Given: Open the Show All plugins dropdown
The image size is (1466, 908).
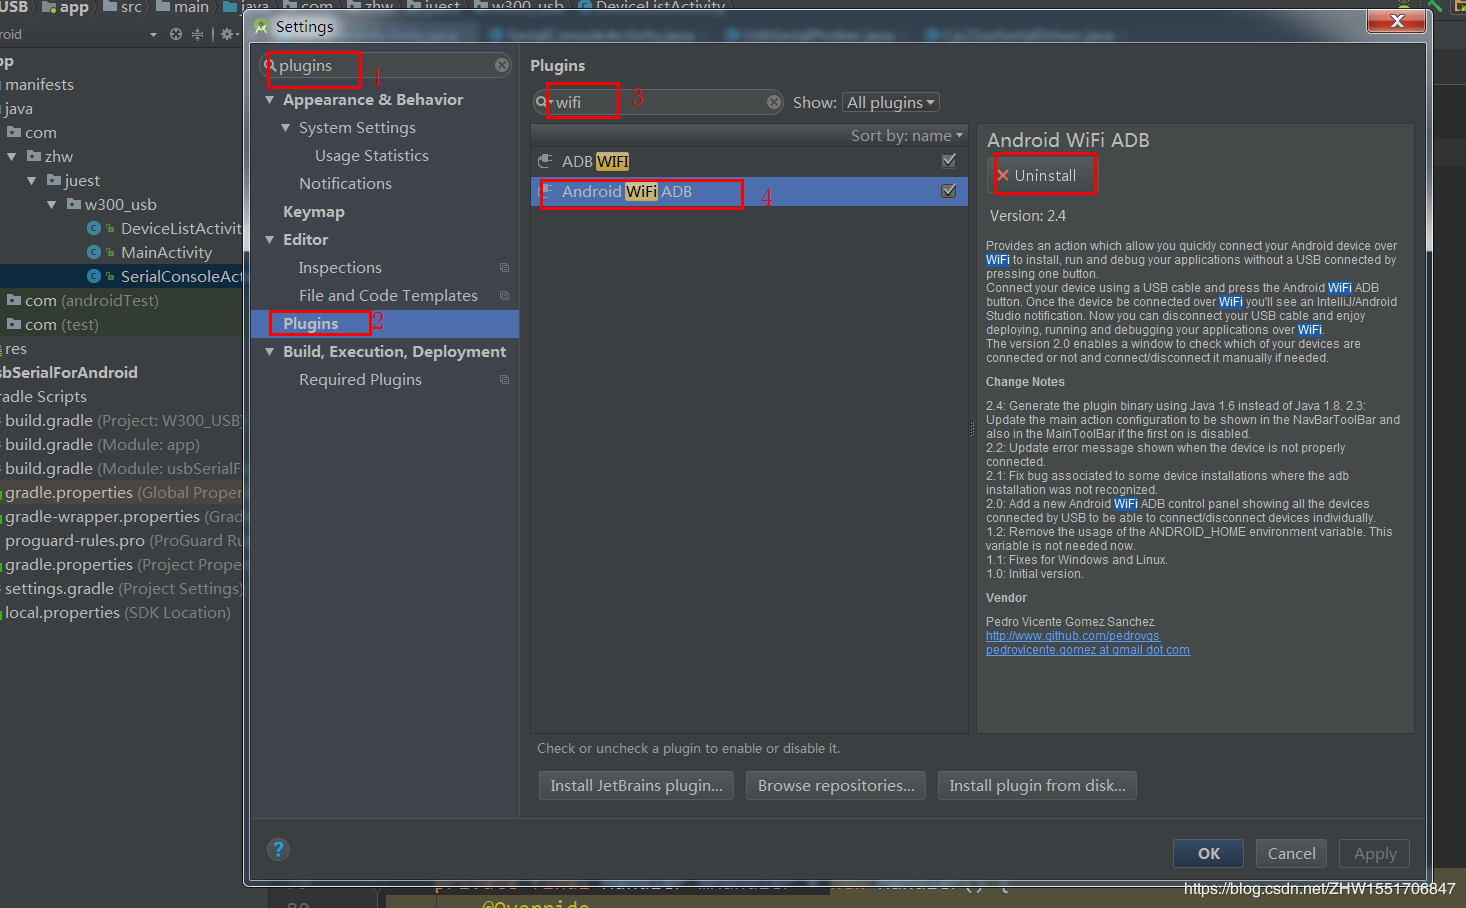Looking at the screenshot, I should point(891,102).
